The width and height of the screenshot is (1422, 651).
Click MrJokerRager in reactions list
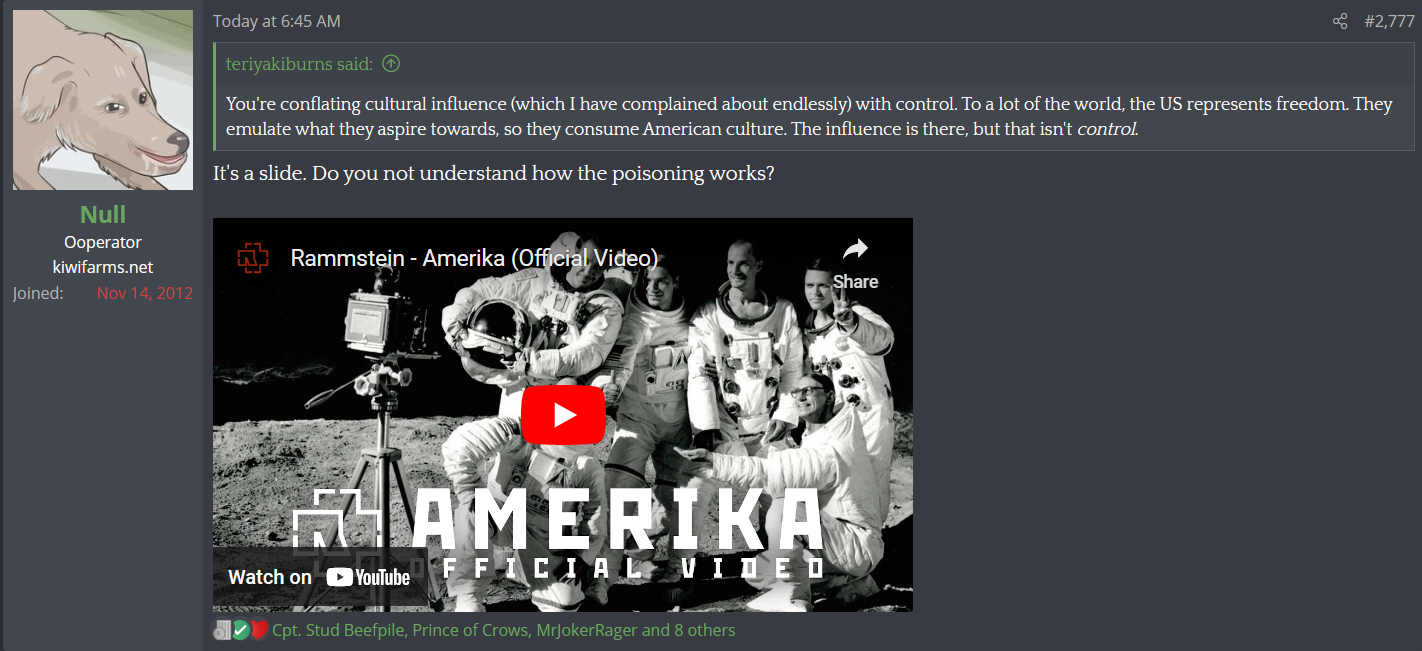(x=586, y=630)
